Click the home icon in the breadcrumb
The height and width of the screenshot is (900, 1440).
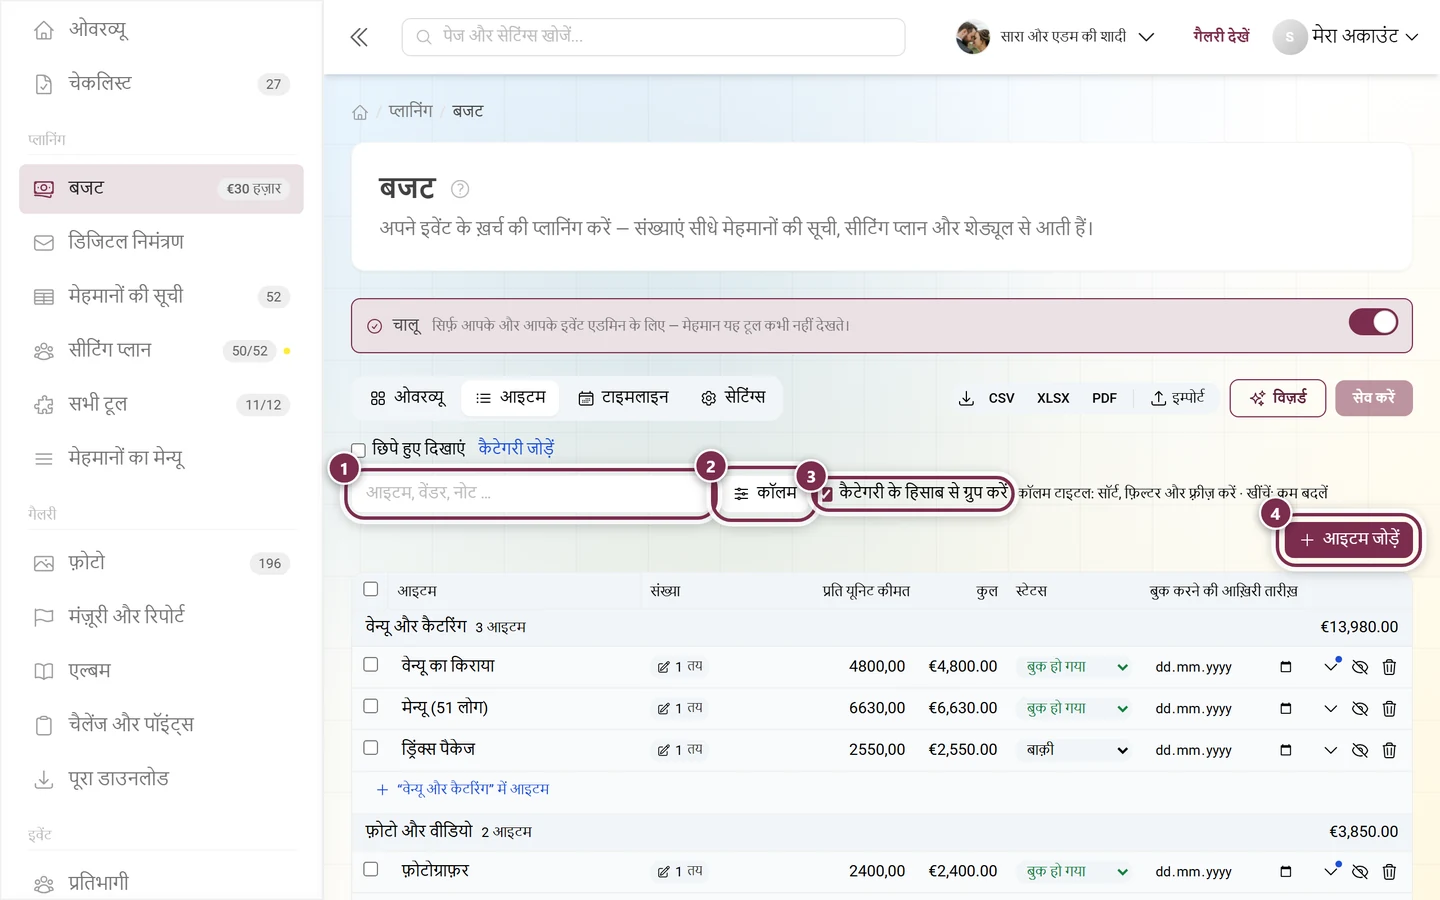coord(360,112)
